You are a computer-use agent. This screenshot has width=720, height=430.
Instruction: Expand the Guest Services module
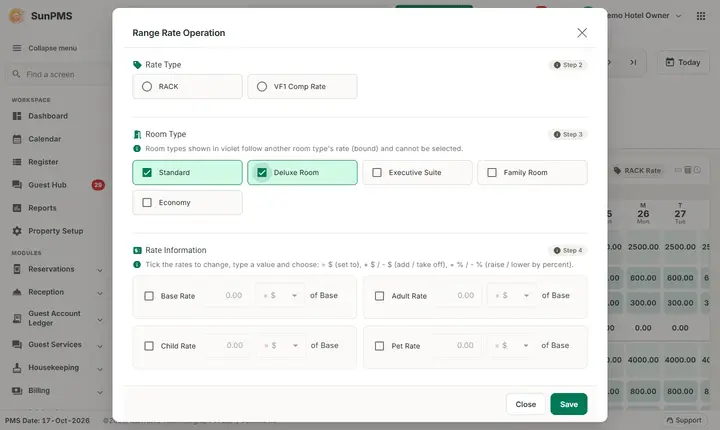click(x=100, y=345)
